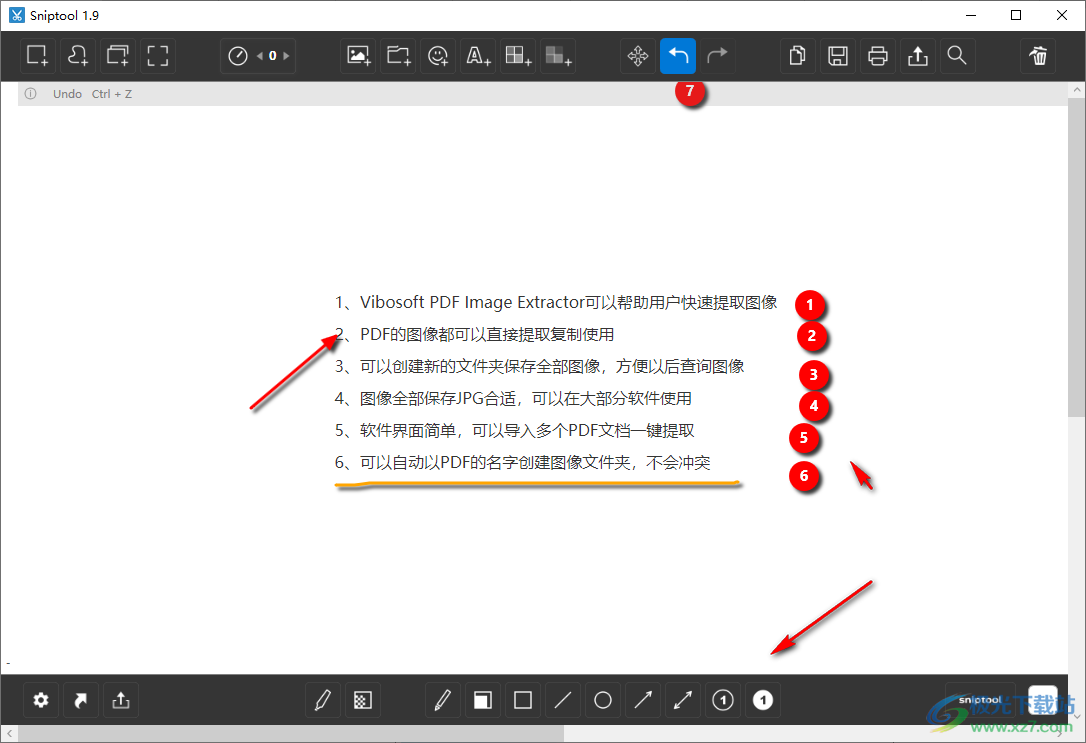Apply the blur effect tool
Screen dimensions: 1086x743
557,55
